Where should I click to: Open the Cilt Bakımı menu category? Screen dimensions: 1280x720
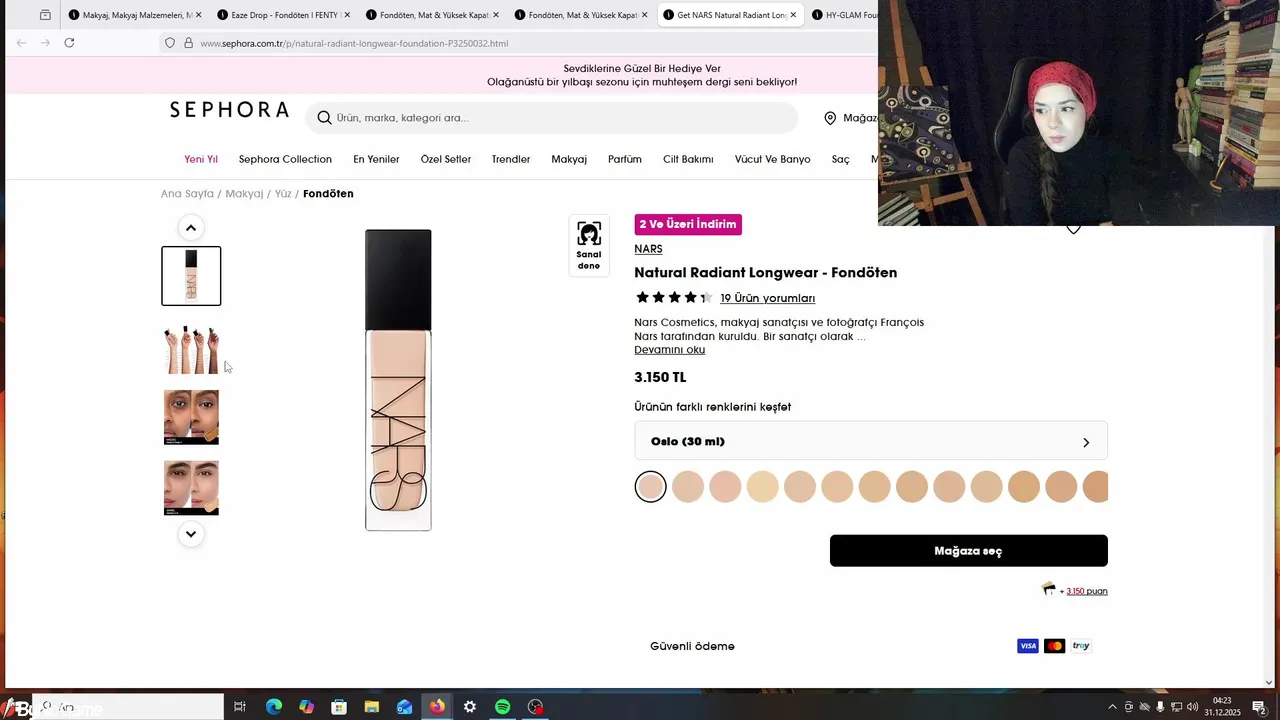[688, 159]
